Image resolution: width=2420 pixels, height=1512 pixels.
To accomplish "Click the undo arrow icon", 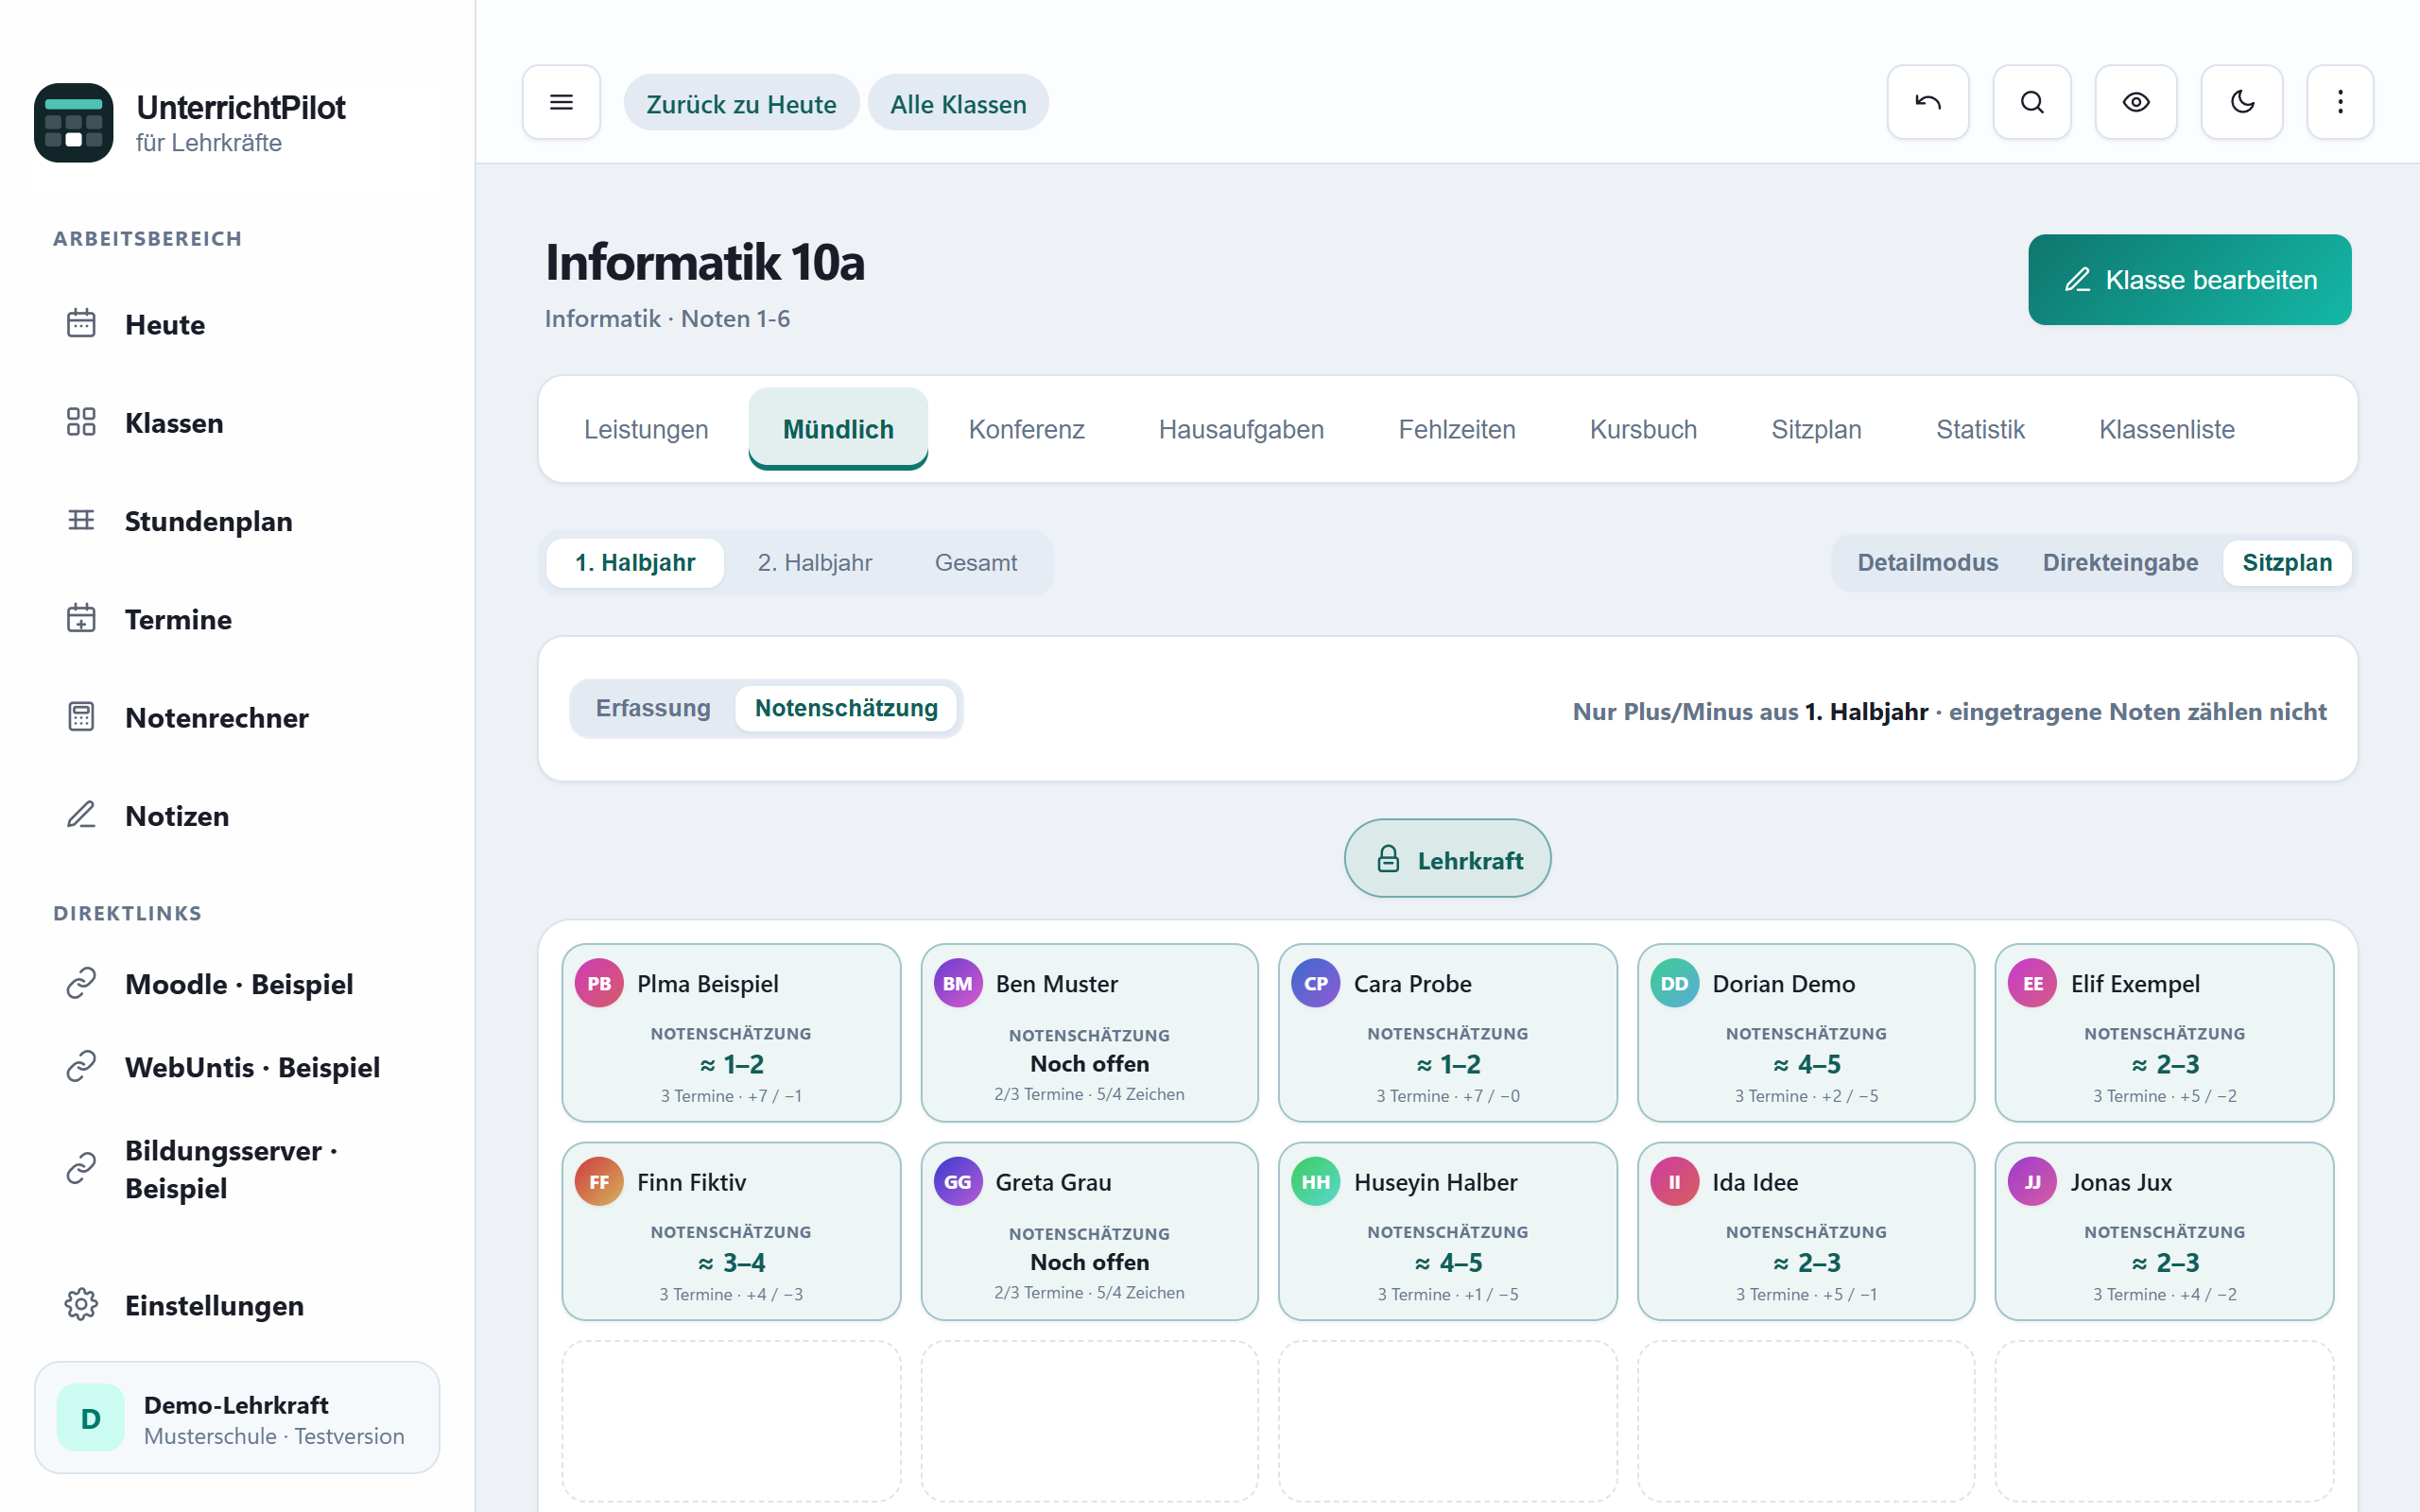I will pyautogui.click(x=1927, y=102).
